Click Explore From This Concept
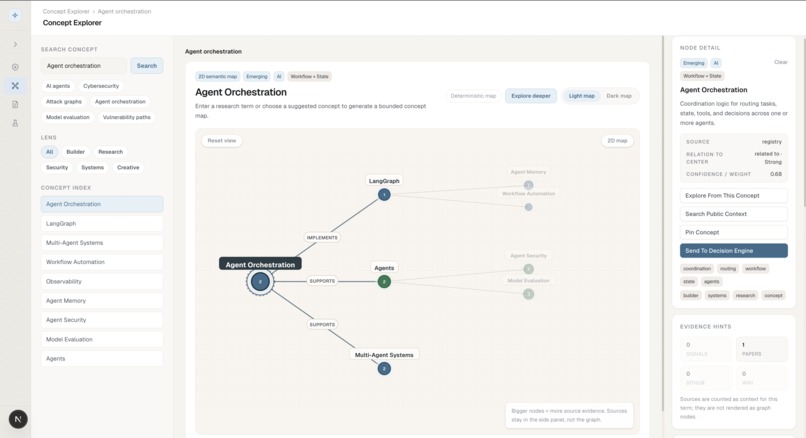806x438 pixels. (x=734, y=195)
